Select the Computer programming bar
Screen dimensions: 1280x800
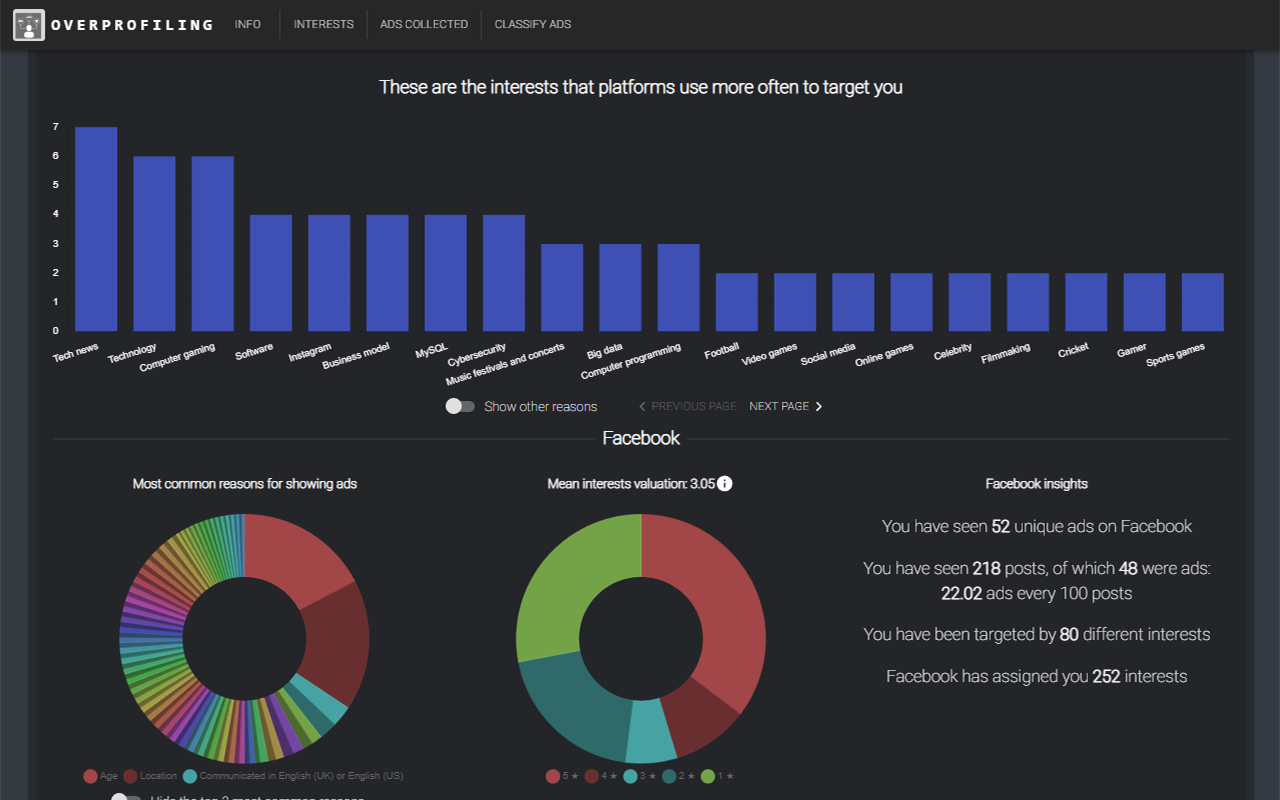pyautogui.click(x=679, y=288)
